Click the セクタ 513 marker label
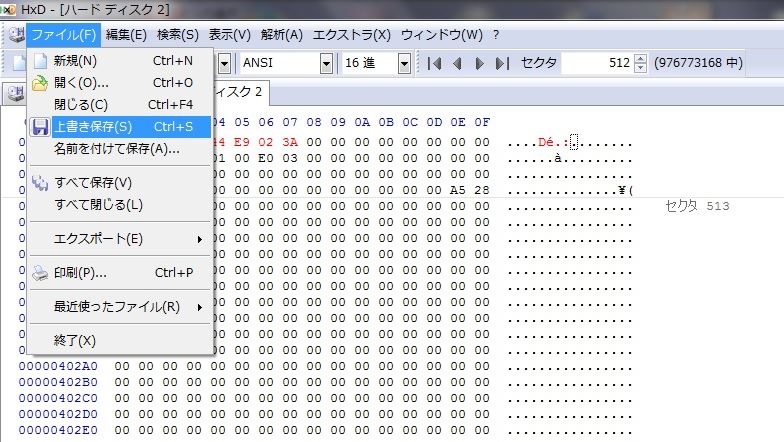784x442 pixels. click(697, 206)
